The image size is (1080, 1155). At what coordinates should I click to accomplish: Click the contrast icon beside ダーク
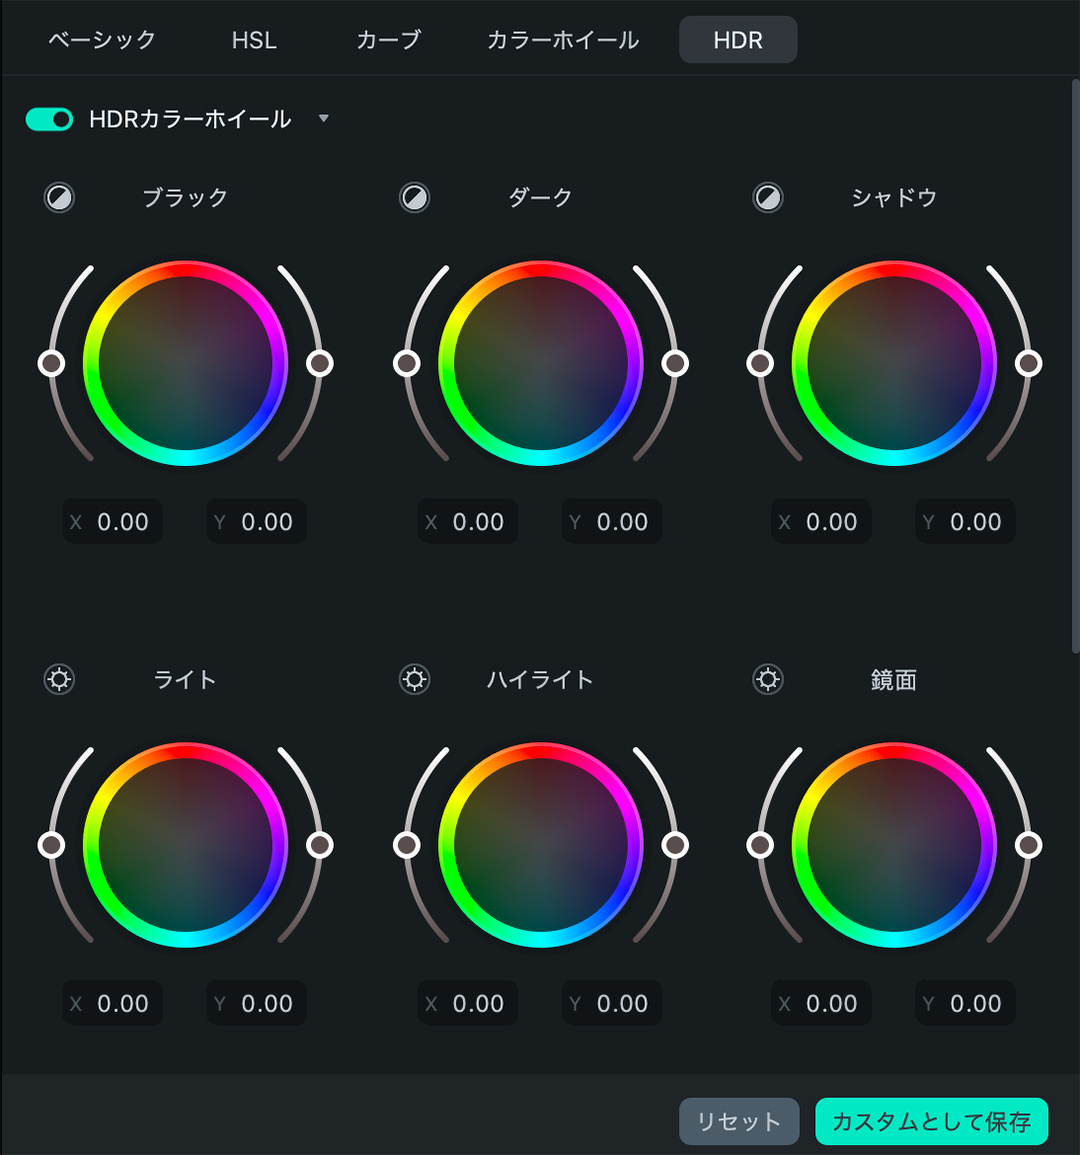(414, 198)
